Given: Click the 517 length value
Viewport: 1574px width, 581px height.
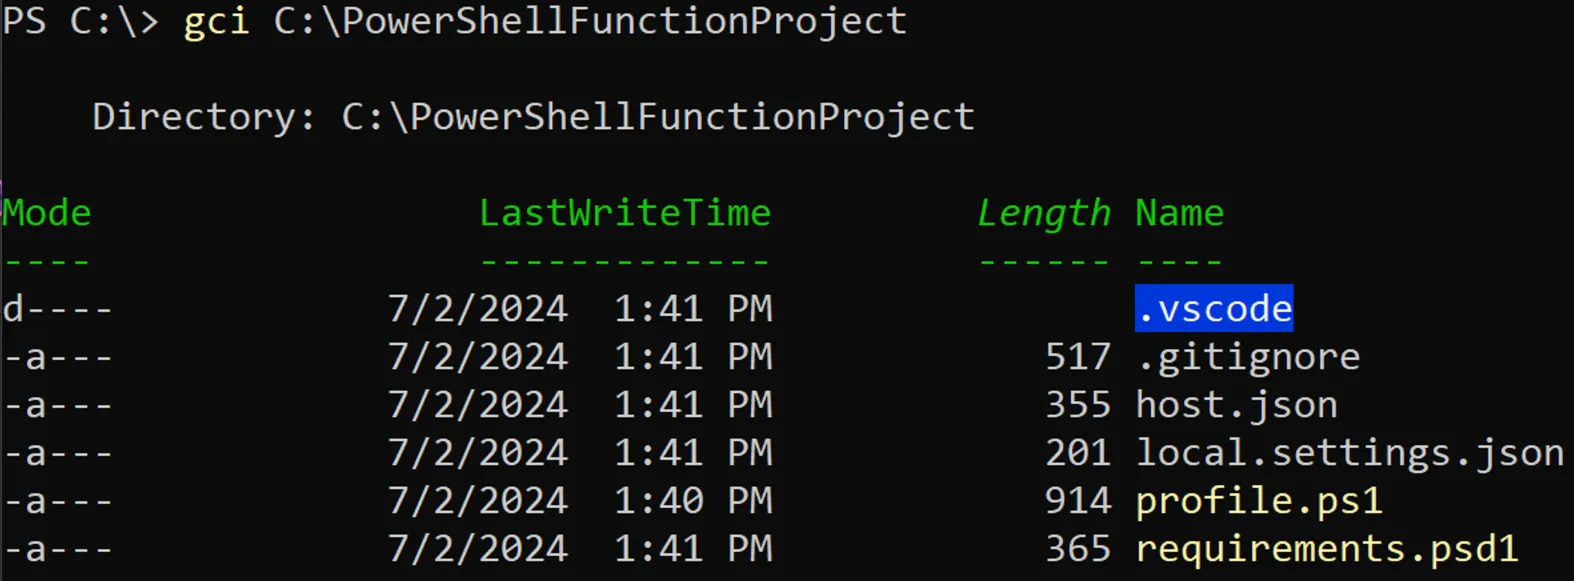Looking at the screenshot, I should [x=1077, y=357].
